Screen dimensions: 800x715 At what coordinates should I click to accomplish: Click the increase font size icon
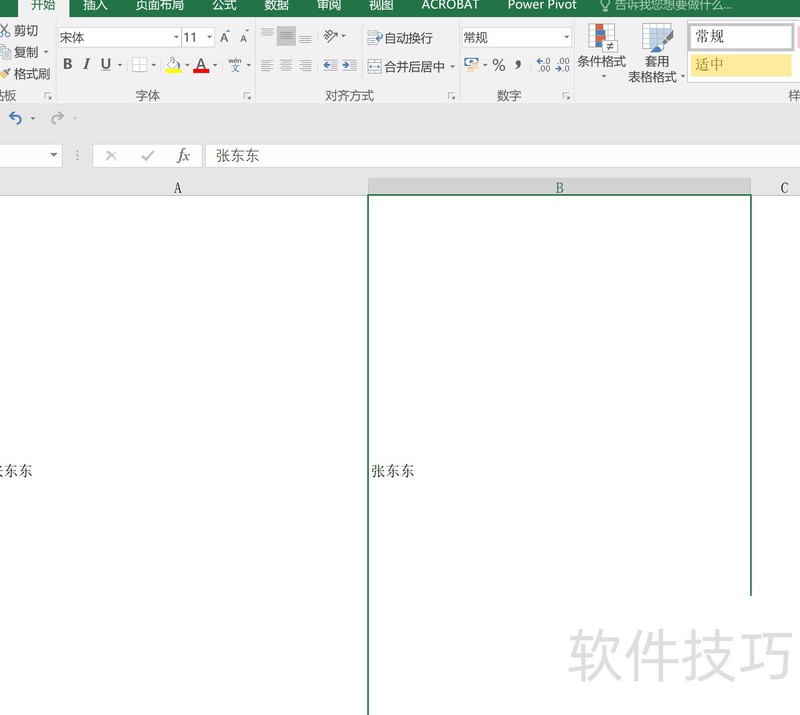(x=225, y=38)
